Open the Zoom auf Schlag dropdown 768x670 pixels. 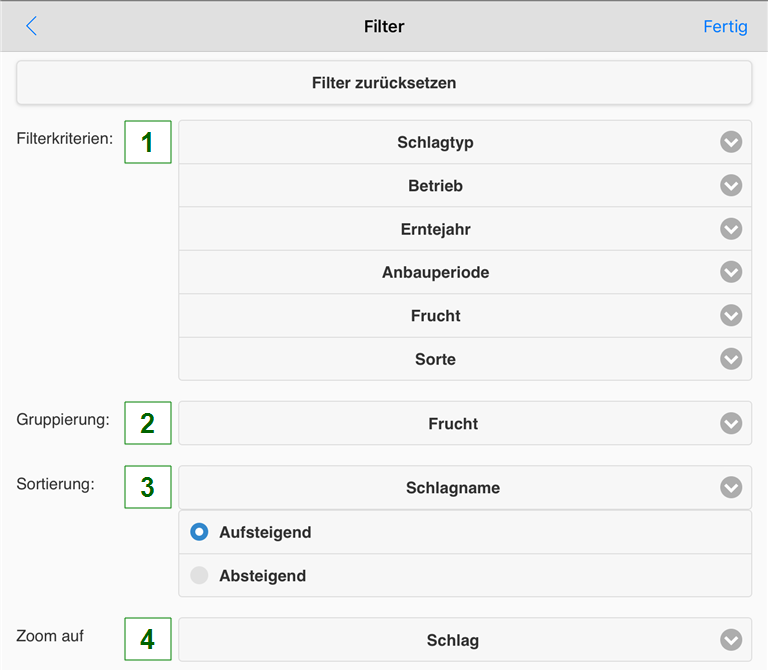pos(453,640)
